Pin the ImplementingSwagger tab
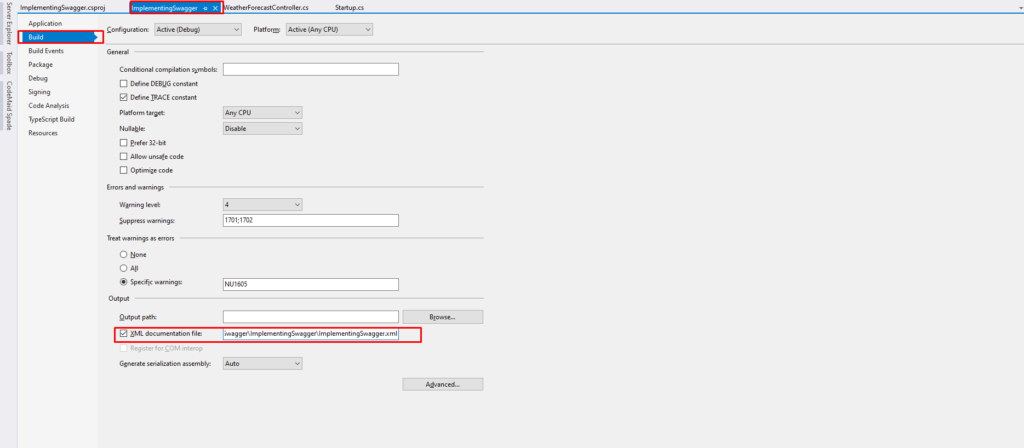 205,8
